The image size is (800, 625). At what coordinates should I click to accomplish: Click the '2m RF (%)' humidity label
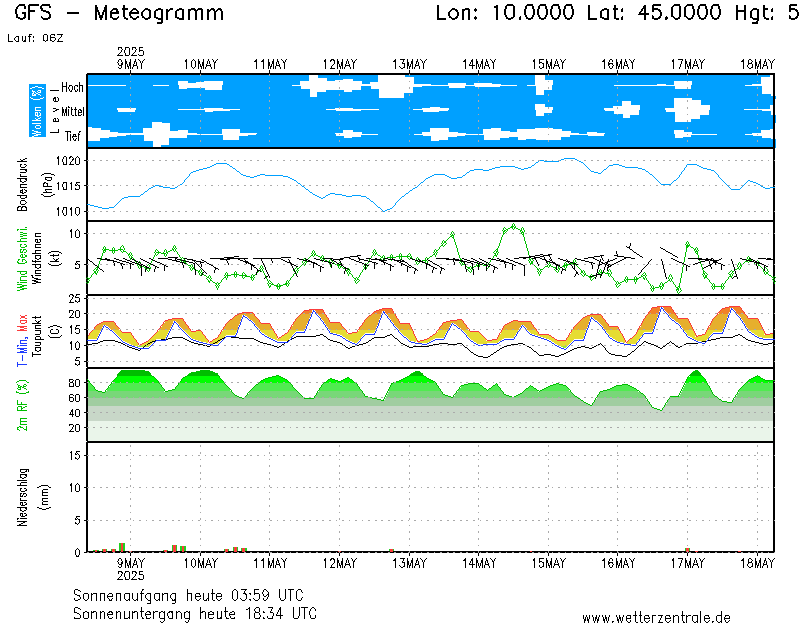pos(22,406)
